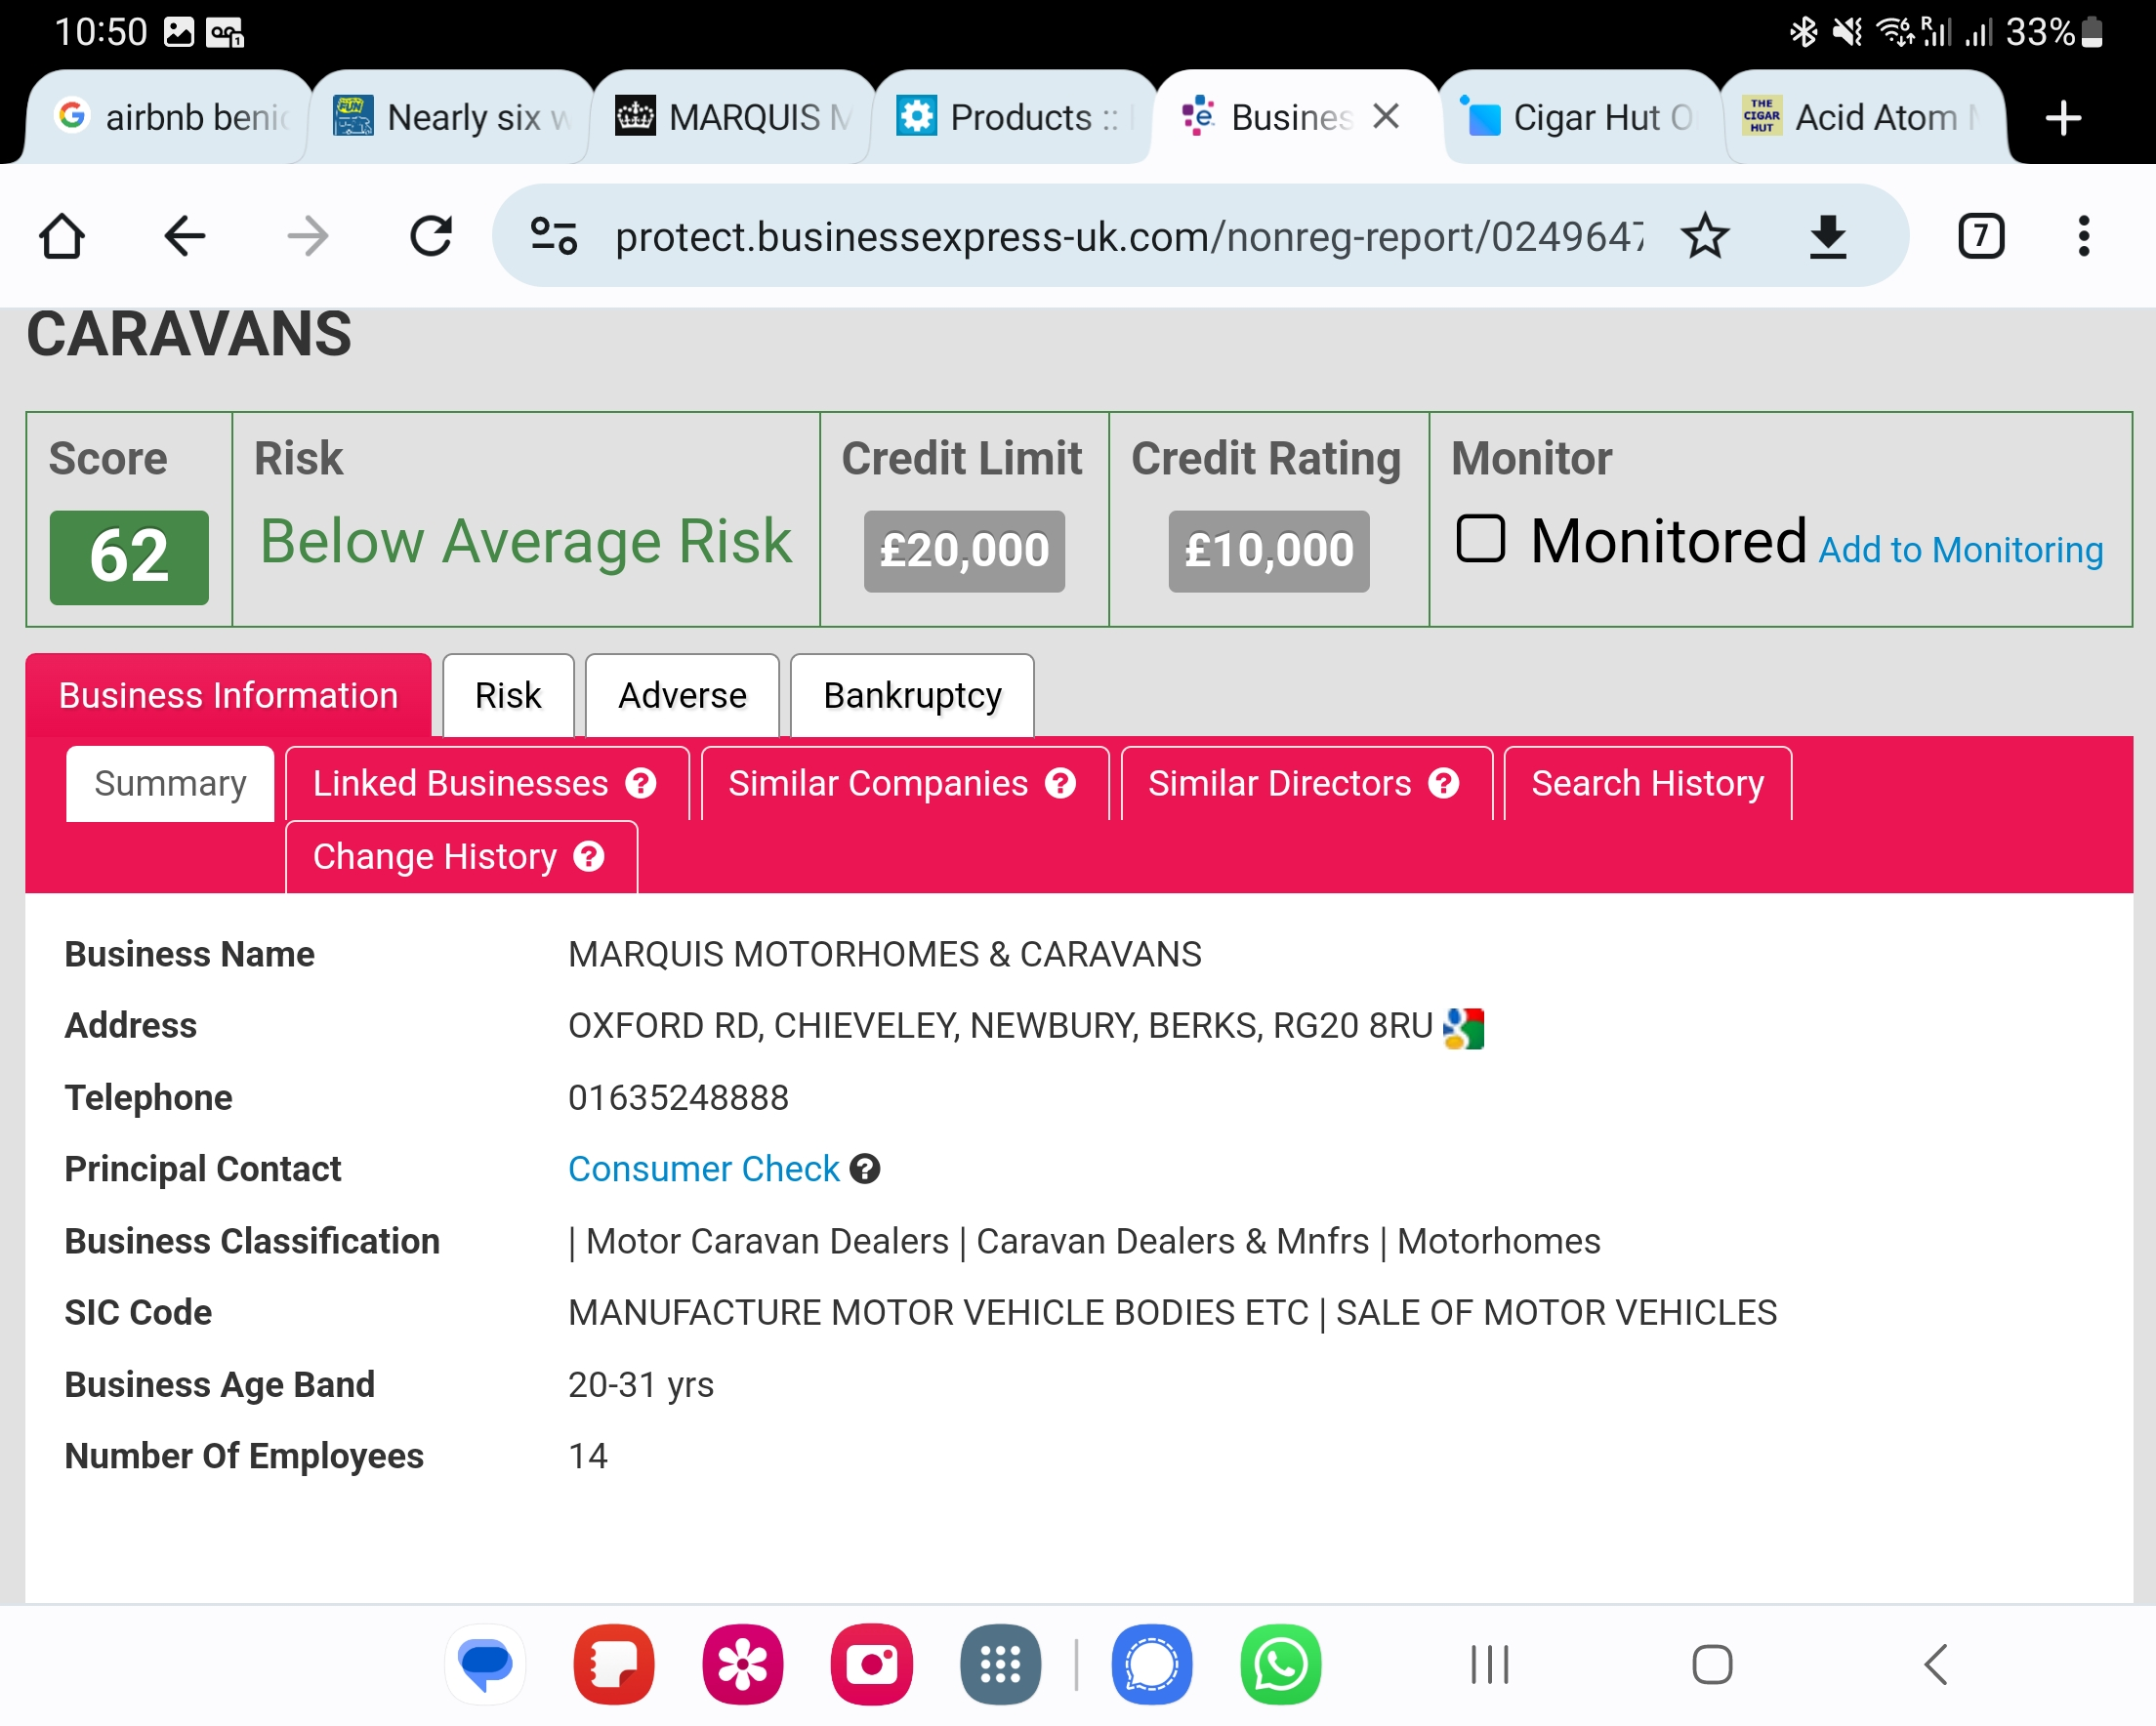Open the red camera app in dock
This screenshot has height=1726, width=2156.
[872, 1665]
